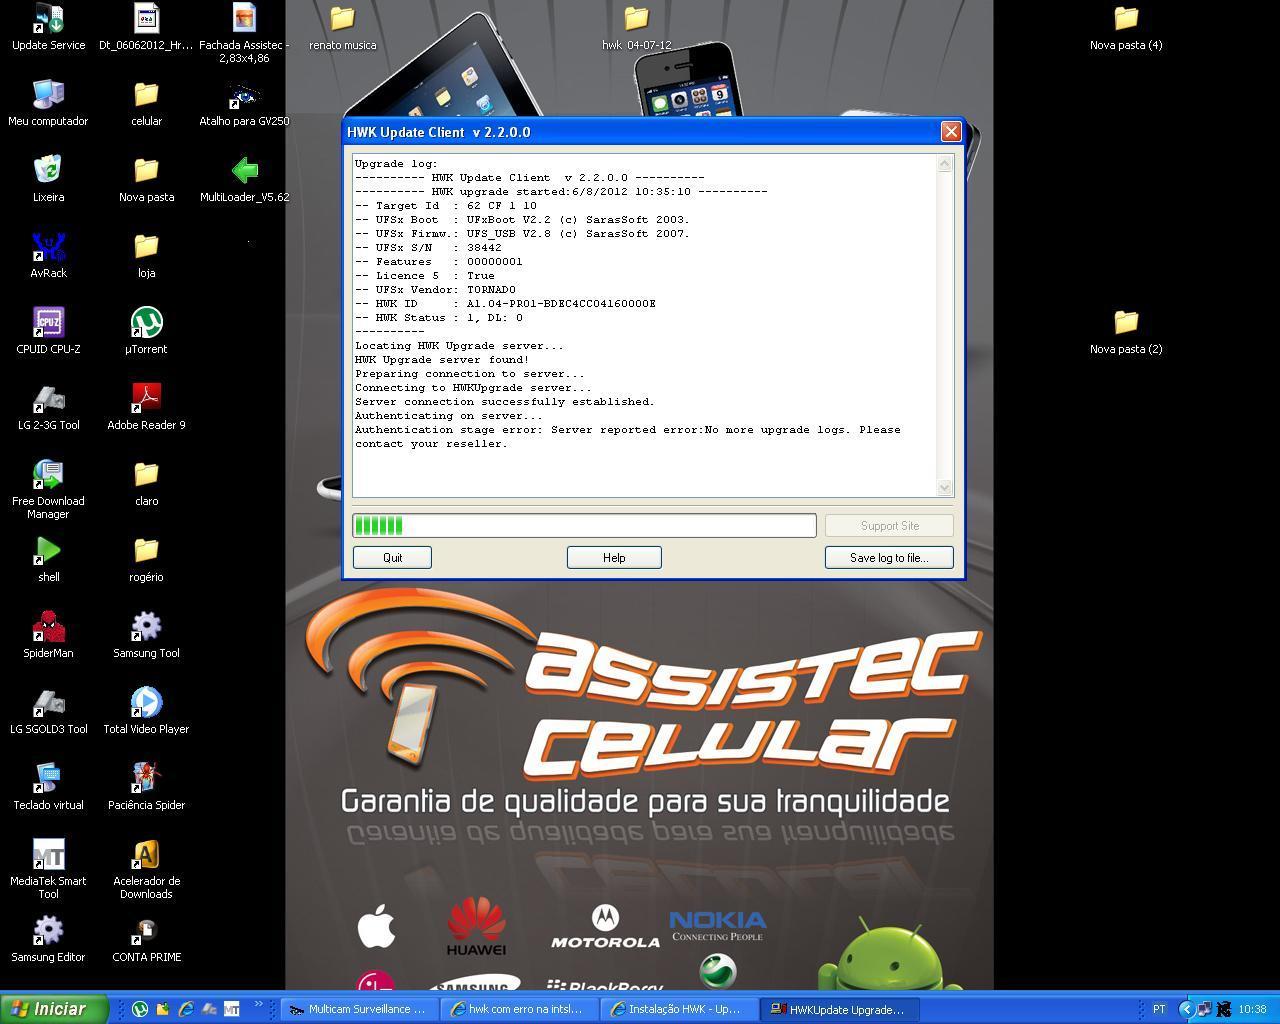The image size is (1280, 1024).
Task: Launch µTorrent from the quick launch bar
Action: point(140,1009)
